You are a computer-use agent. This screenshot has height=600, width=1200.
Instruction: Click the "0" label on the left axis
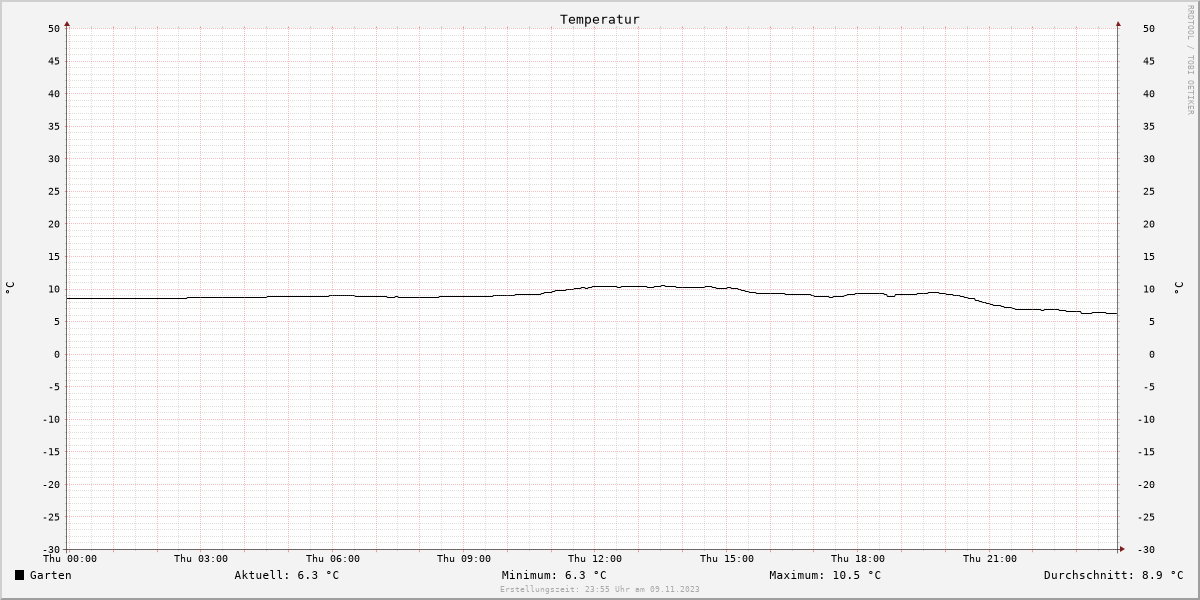57,354
